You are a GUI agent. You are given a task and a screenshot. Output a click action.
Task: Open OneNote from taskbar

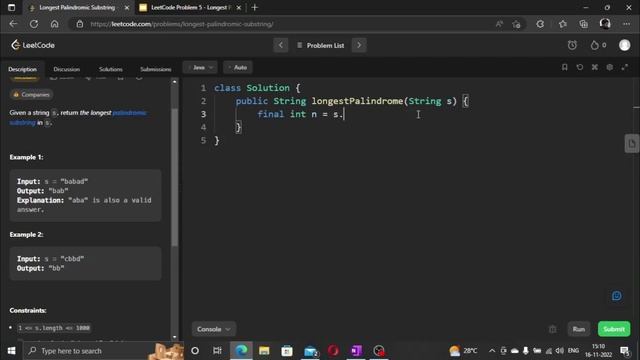[356, 351]
